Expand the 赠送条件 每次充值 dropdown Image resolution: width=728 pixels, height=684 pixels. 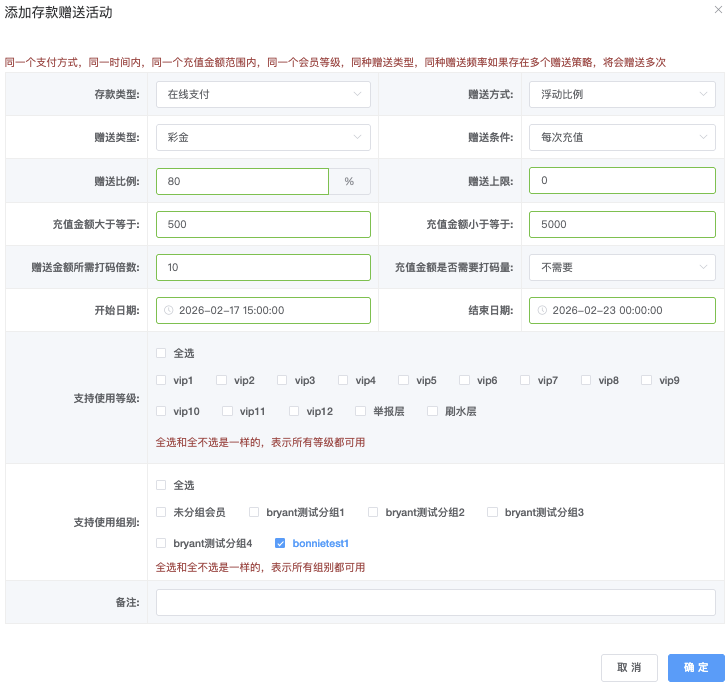[x=622, y=138]
